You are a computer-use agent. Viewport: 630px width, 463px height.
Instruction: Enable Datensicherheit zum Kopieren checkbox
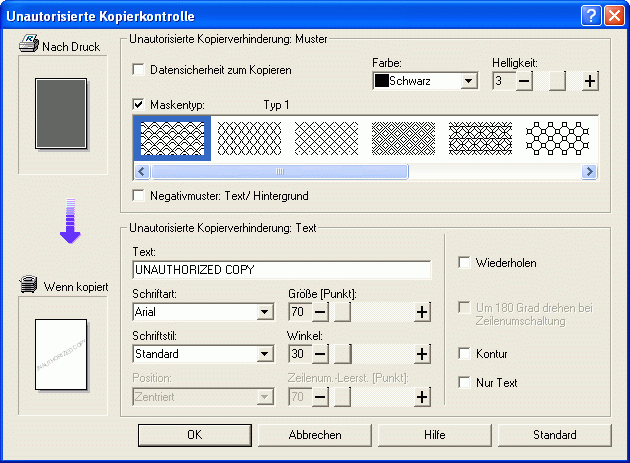[139, 70]
